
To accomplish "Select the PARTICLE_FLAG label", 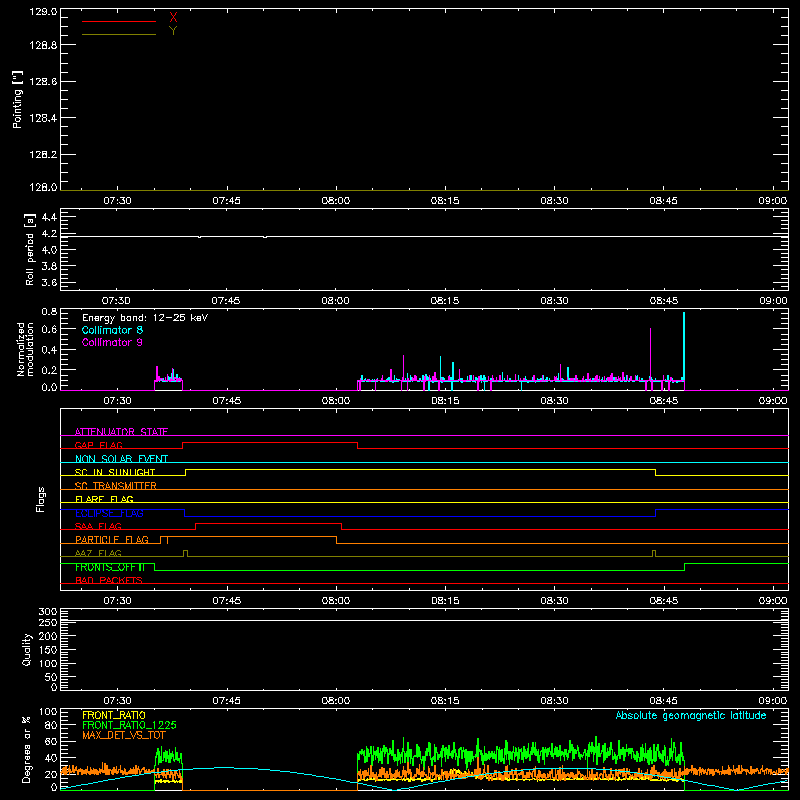I will point(112,540).
